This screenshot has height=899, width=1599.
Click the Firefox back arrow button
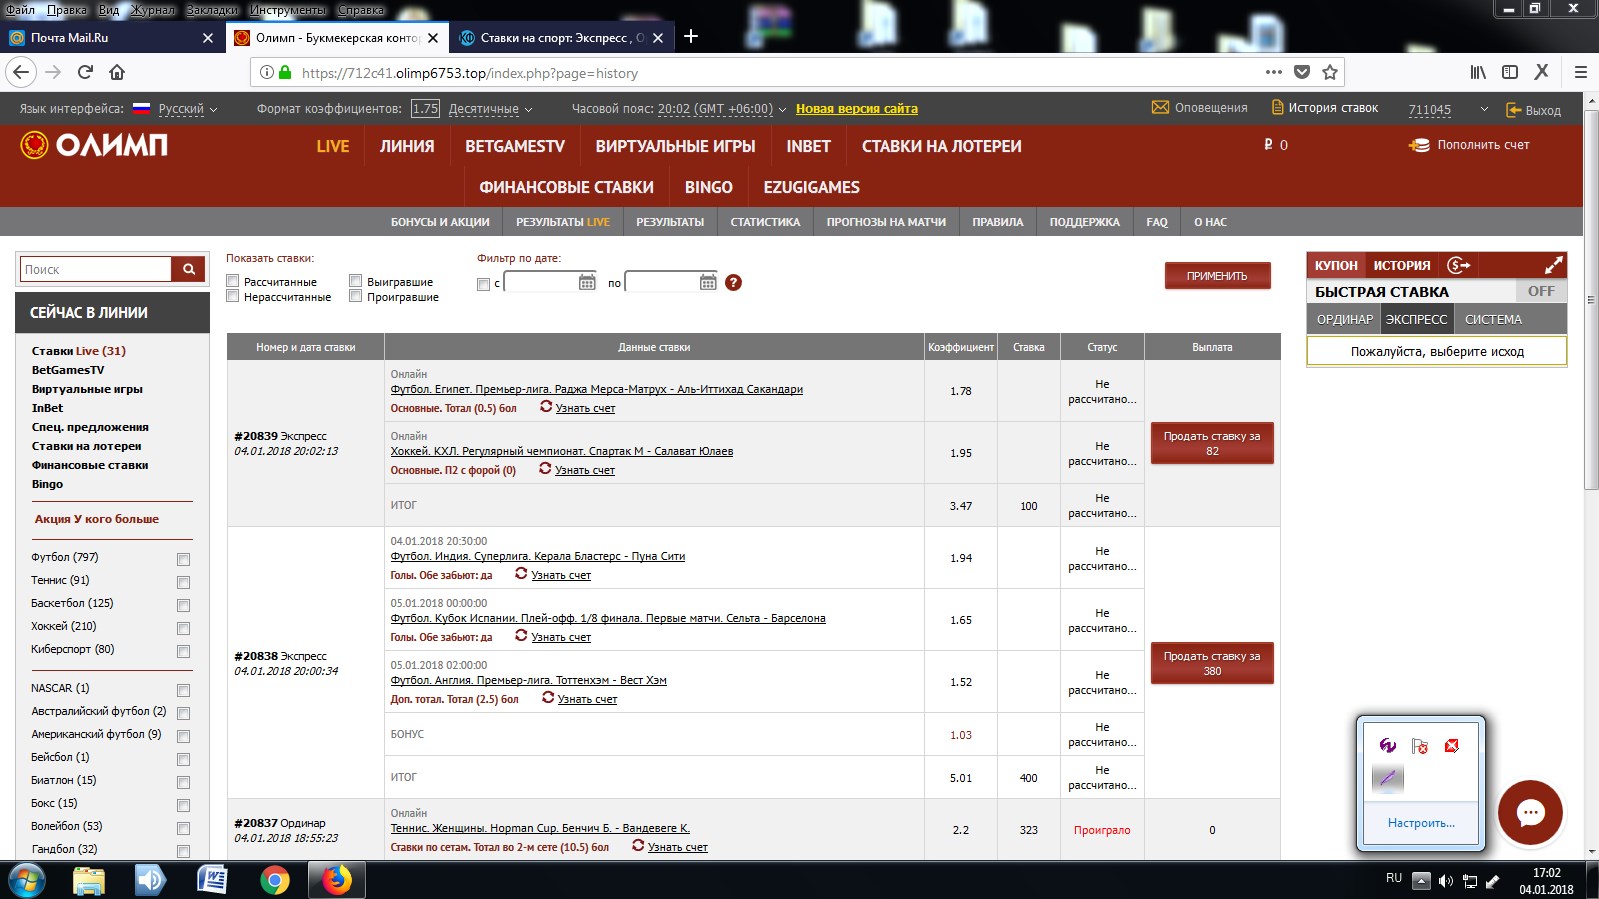pos(22,72)
